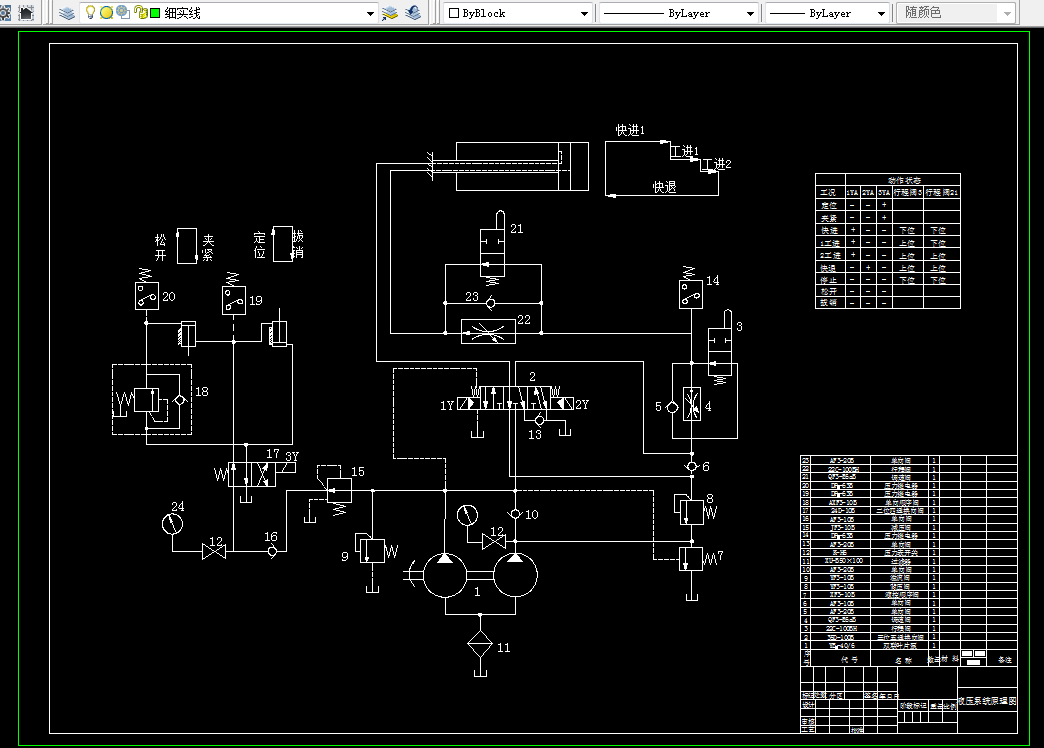Viewport: 1044px width, 748px height.
Task: Click the filter symbol labeled 11
Action: pyautogui.click(x=480, y=645)
